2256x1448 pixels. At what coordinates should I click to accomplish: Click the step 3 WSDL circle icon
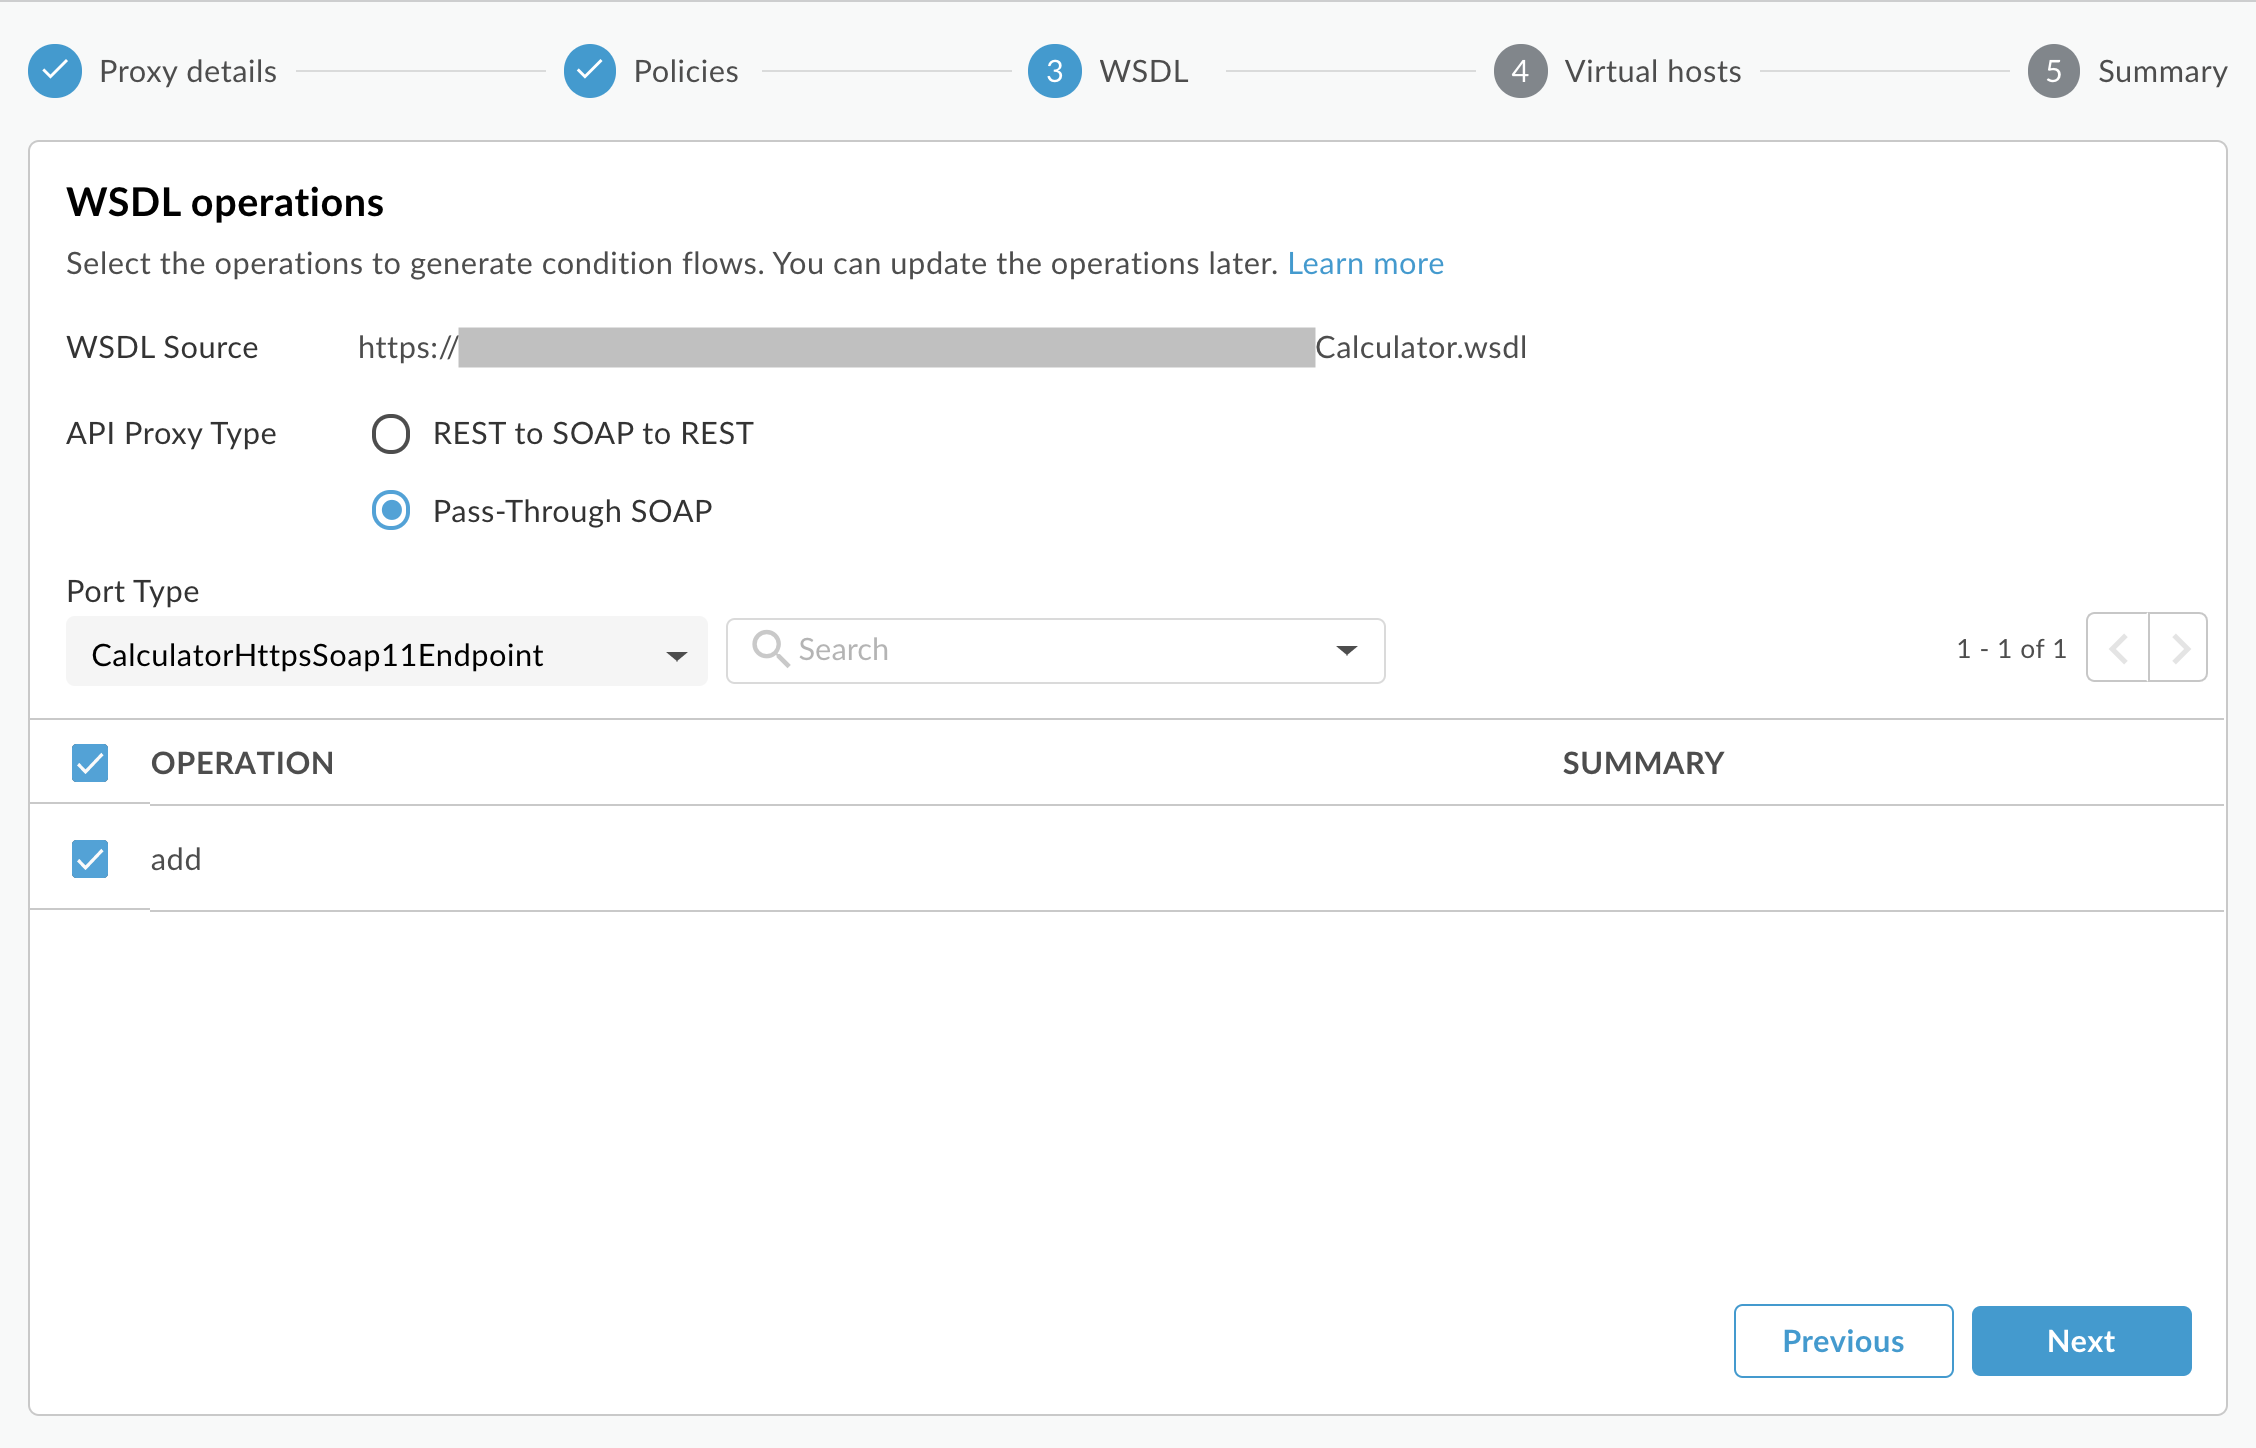[x=1054, y=71]
